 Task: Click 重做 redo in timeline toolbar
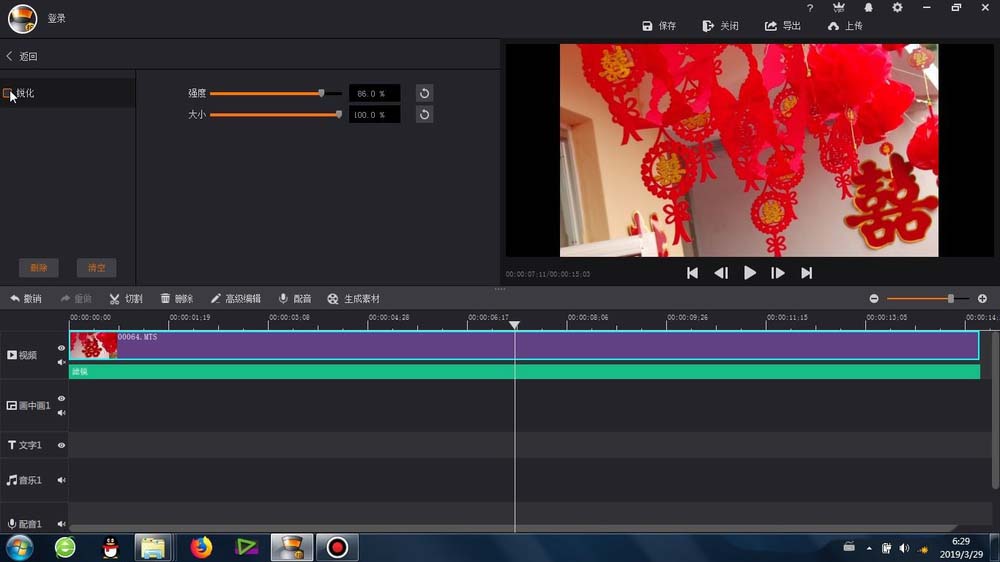click(x=76, y=299)
